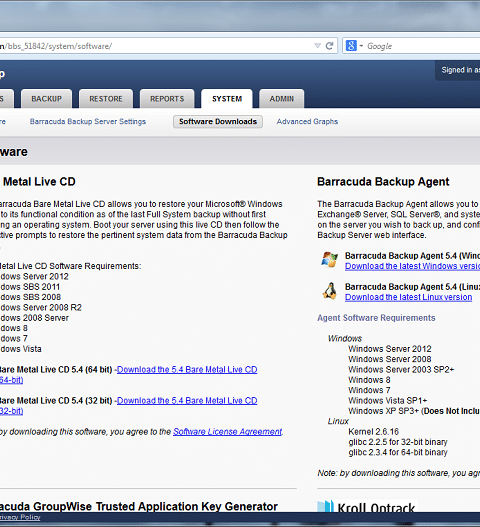This screenshot has height=527, width=480.
Task: Click the 'Barracuda Backup Agent 5.4 (Linux' title
Action: click(x=412, y=287)
